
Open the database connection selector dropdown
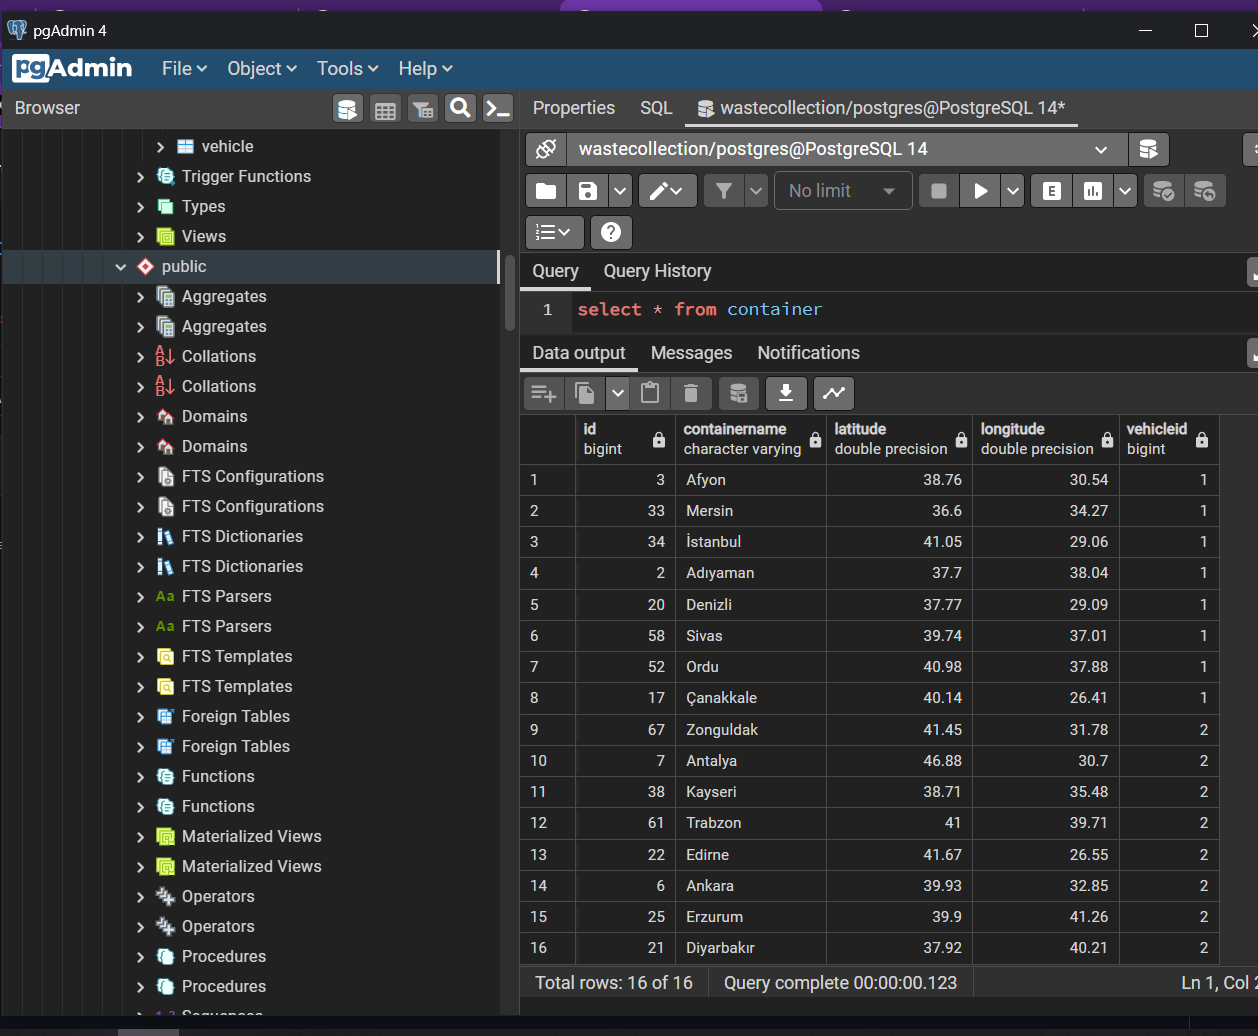(846, 149)
